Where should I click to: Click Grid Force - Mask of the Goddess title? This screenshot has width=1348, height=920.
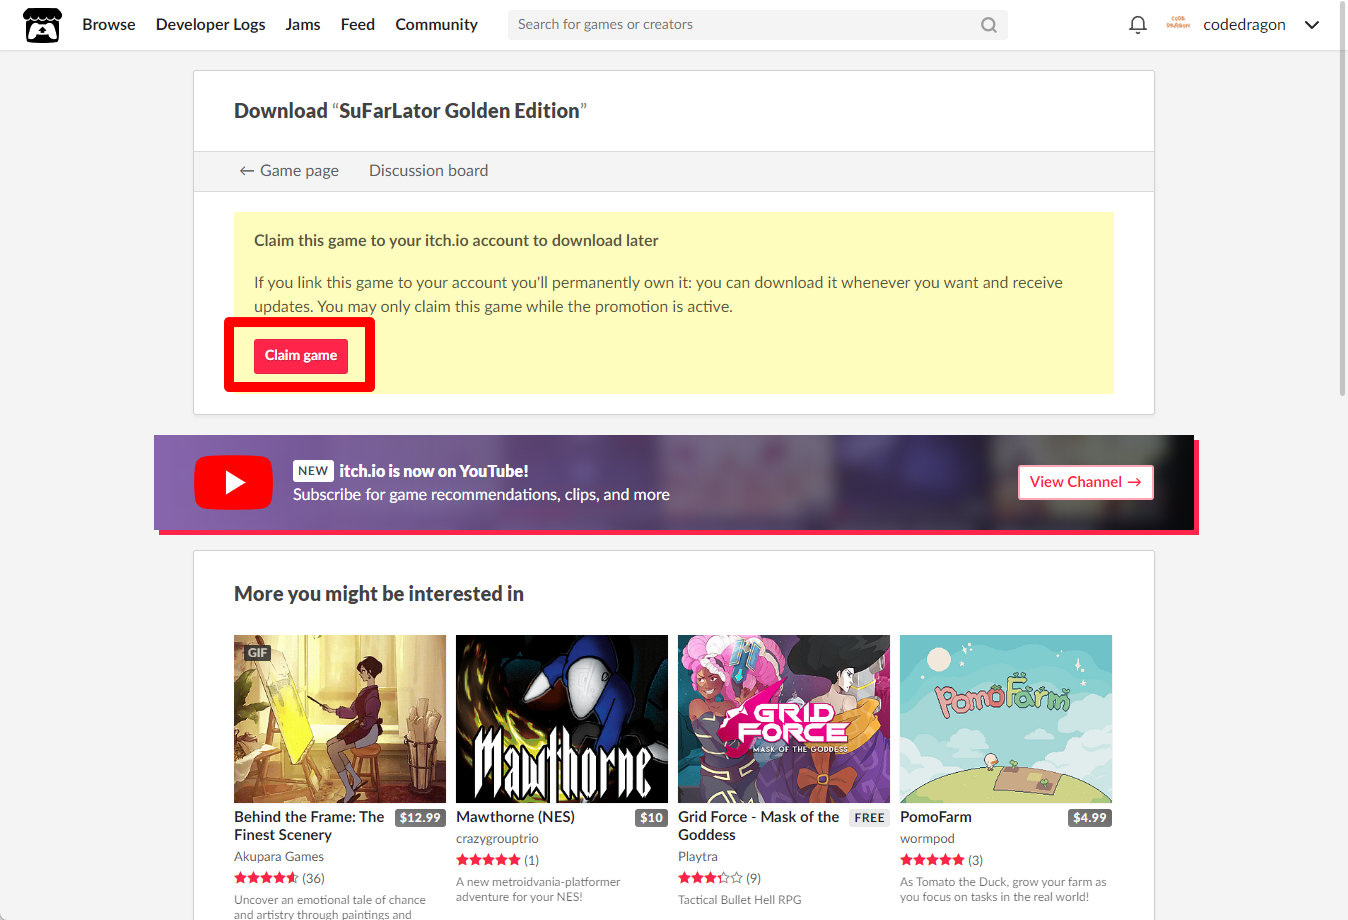(x=759, y=826)
